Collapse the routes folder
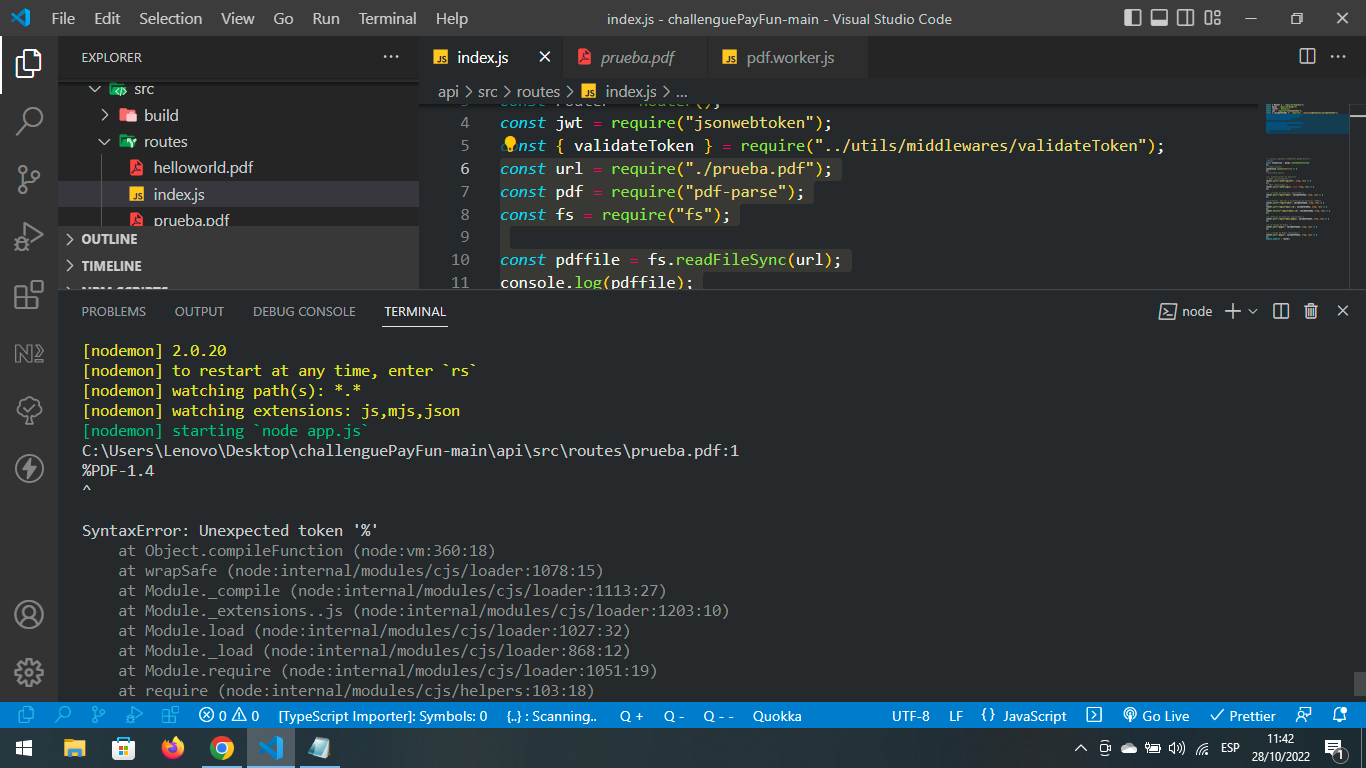This screenshot has height=768, width=1366. pos(104,142)
